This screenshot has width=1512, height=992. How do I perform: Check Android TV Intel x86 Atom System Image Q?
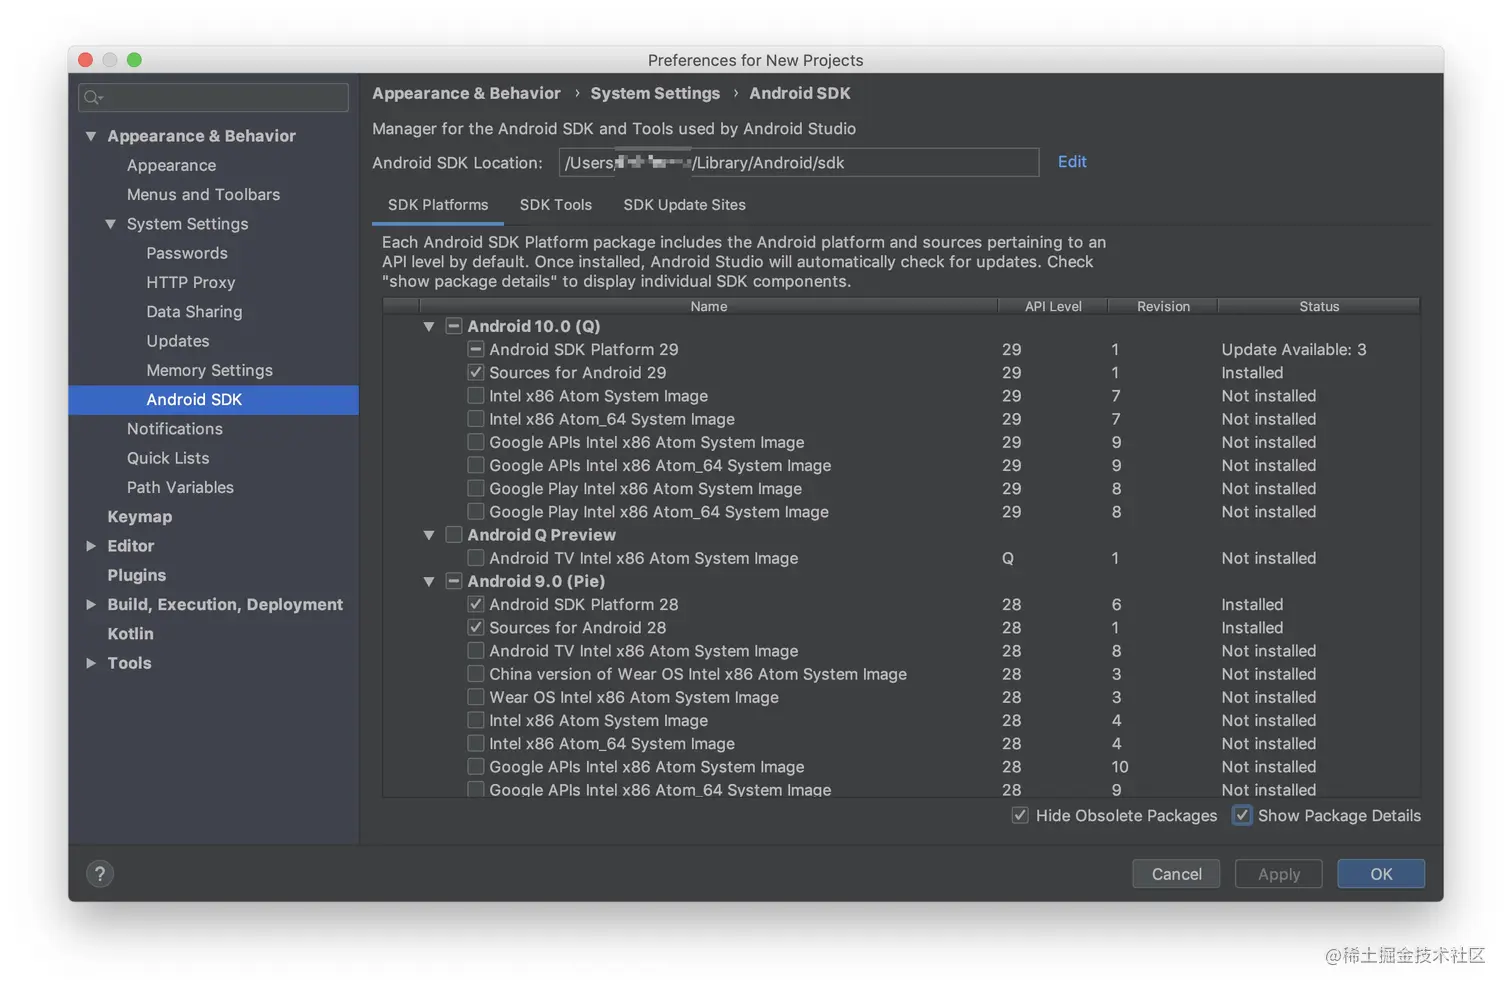pos(476,558)
